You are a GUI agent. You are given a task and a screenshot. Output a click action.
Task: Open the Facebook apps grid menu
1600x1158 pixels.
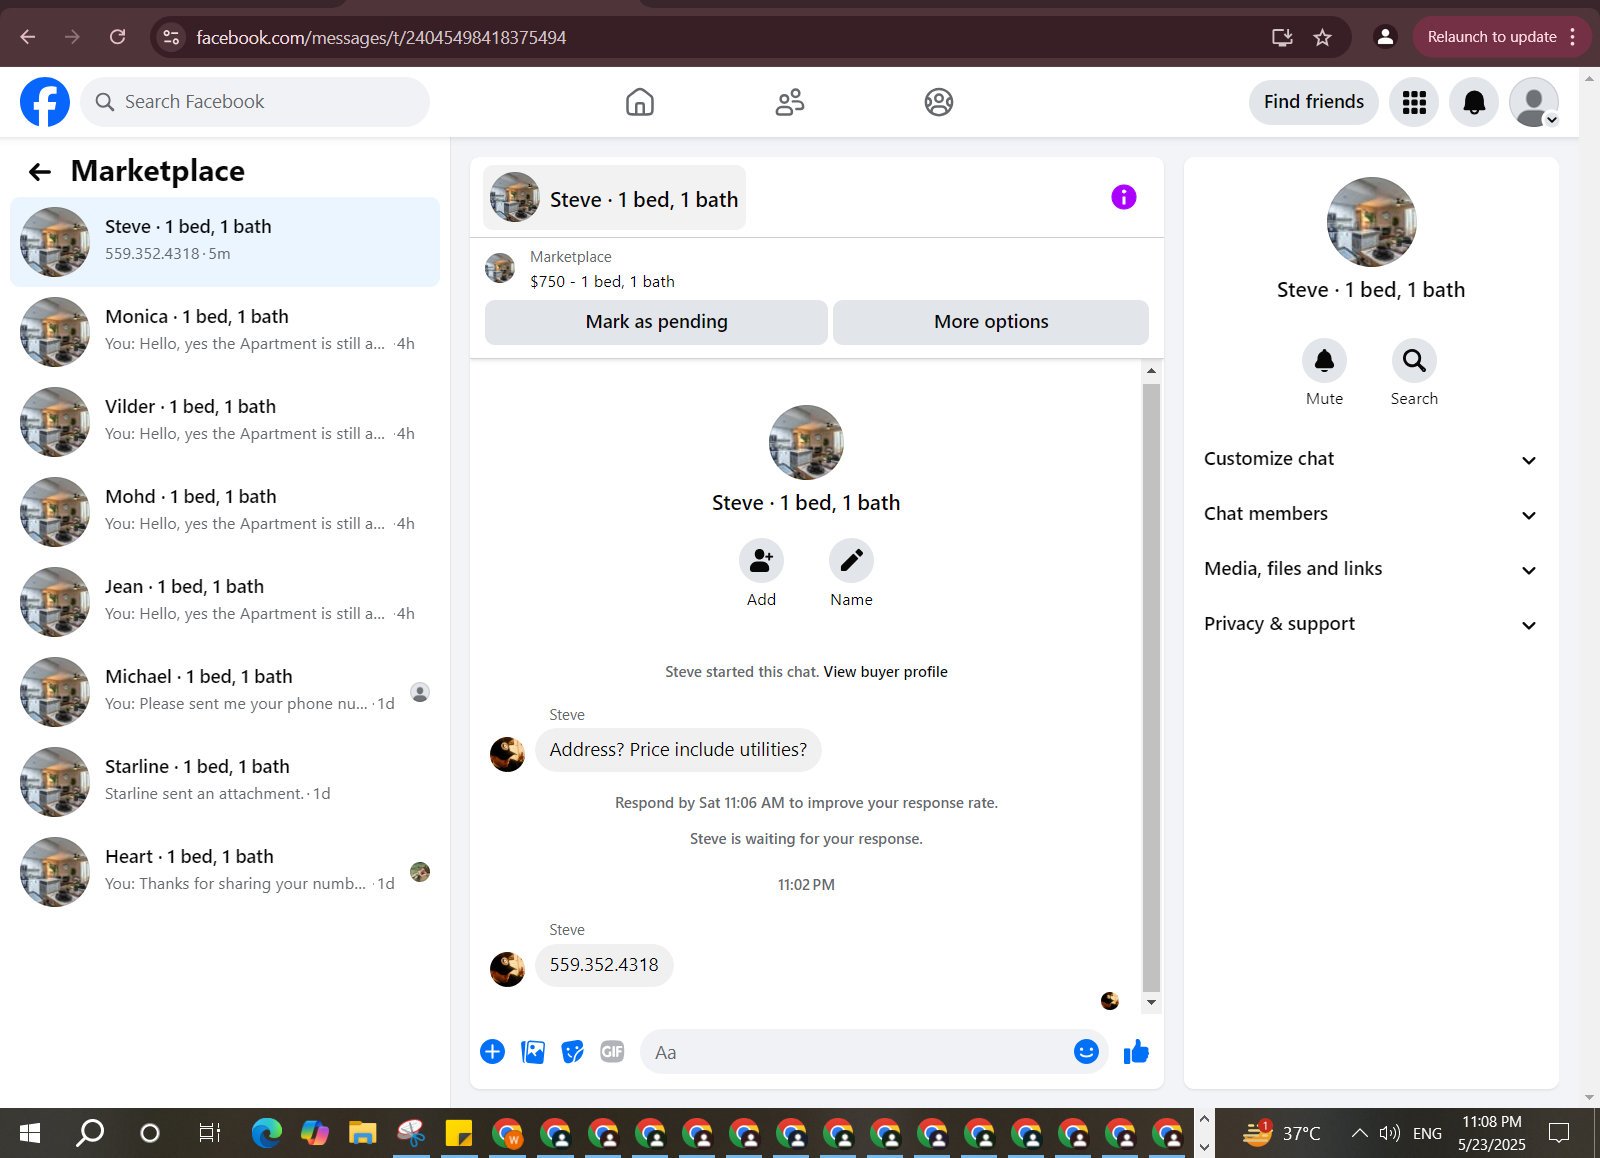[1414, 102]
